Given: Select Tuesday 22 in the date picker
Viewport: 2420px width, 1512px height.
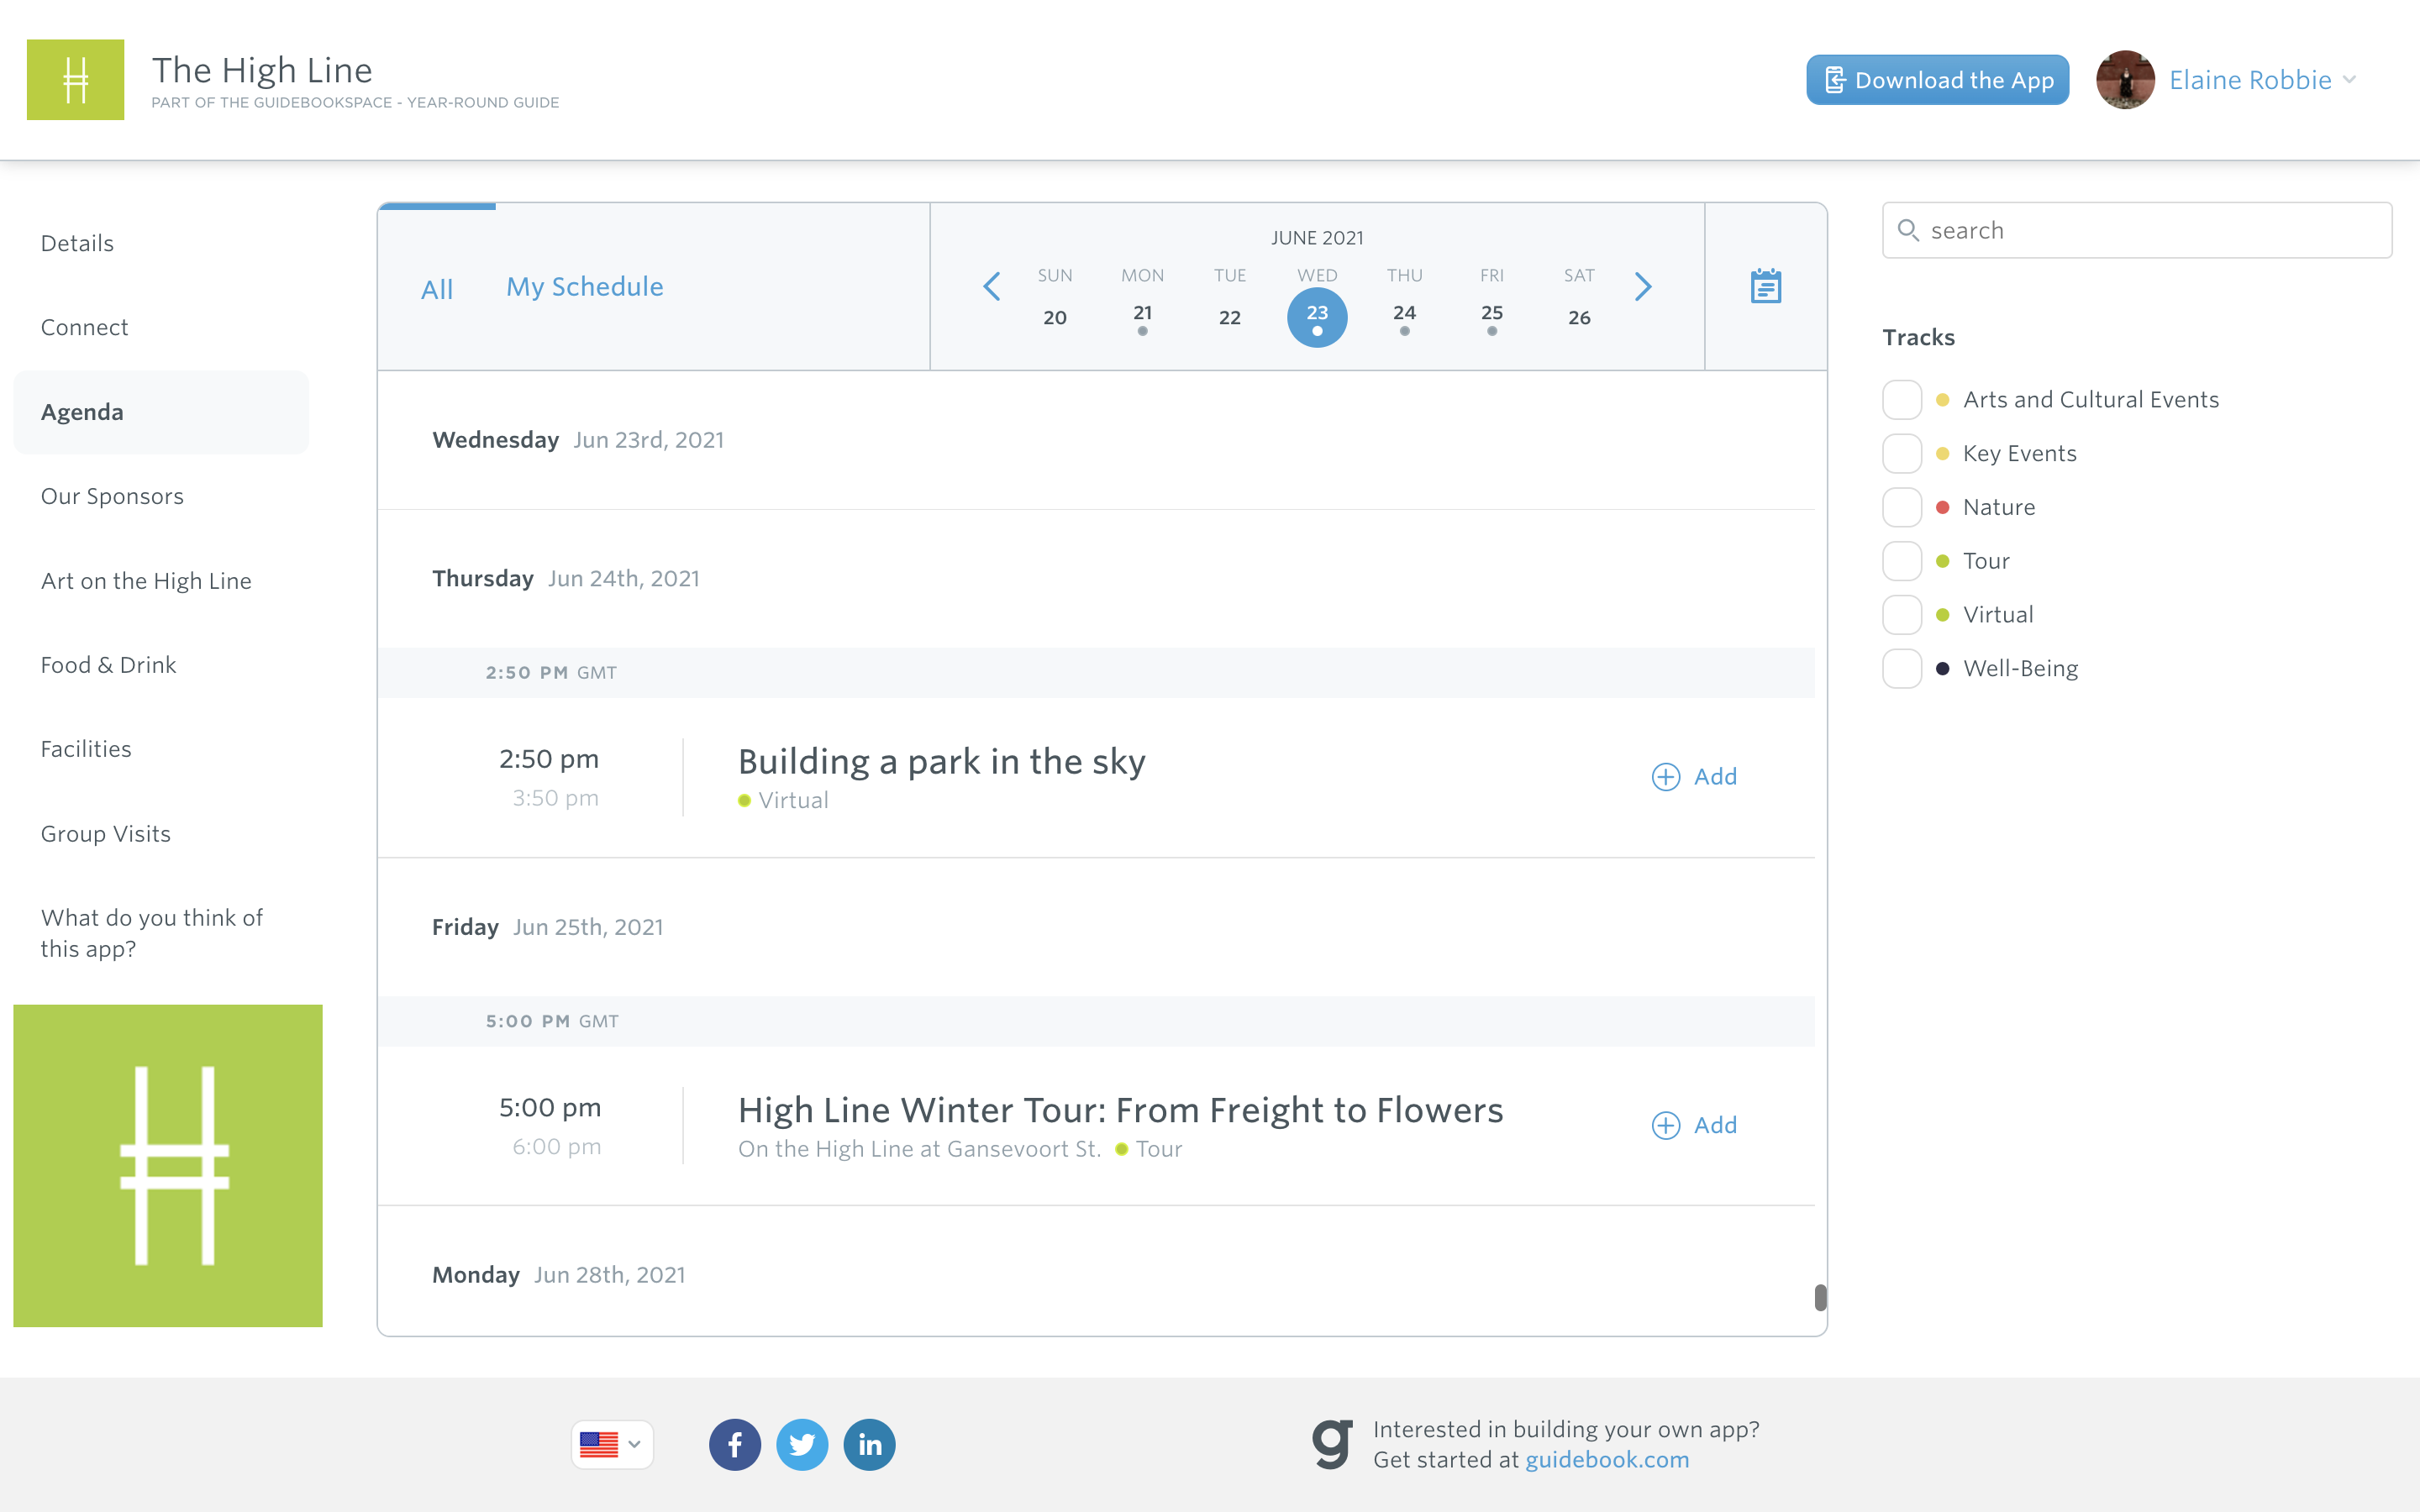Looking at the screenshot, I should [x=1229, y=317].
